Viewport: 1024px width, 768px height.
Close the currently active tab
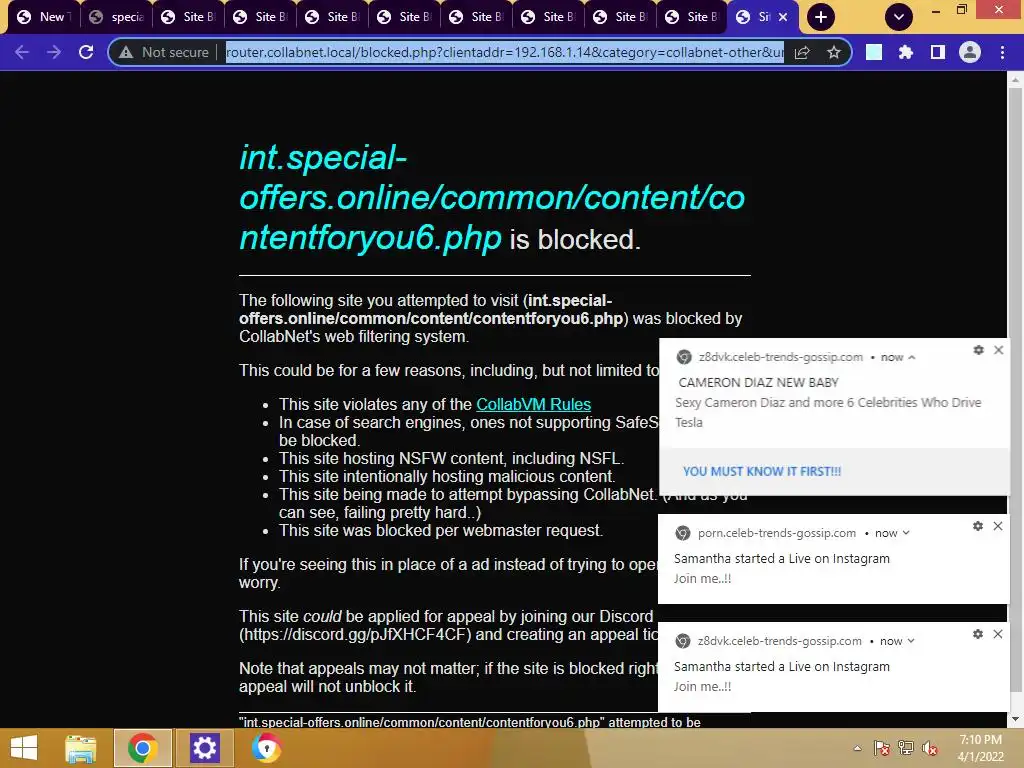[783, 17]
